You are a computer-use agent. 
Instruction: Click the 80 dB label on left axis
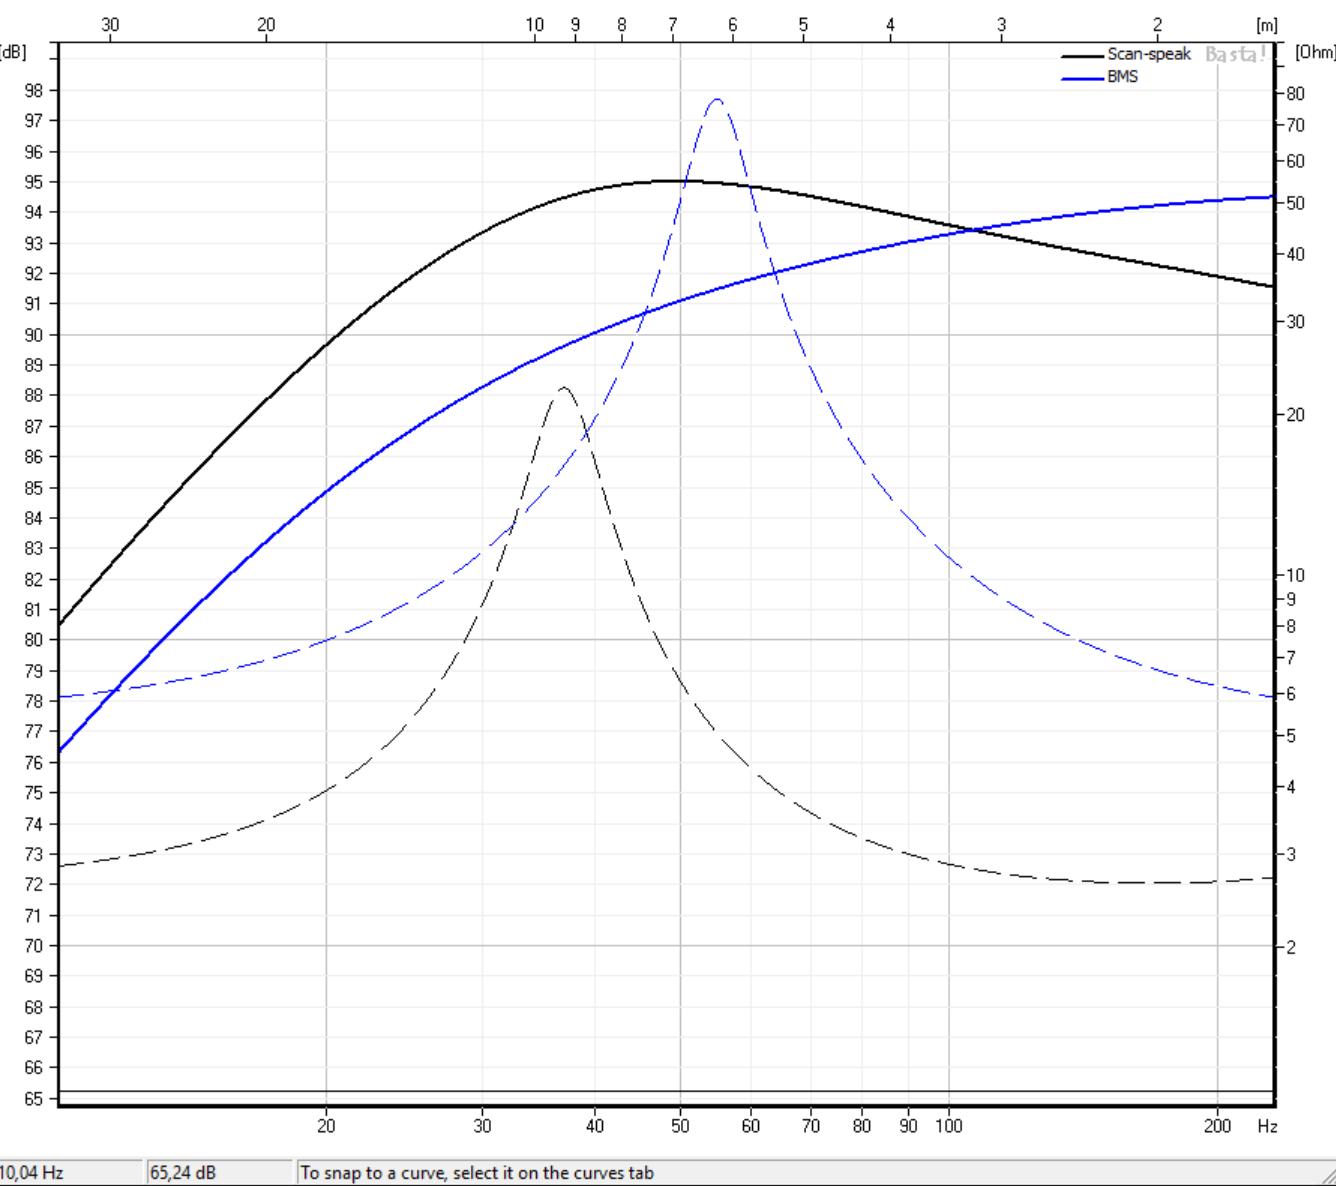tap(34, 640)
